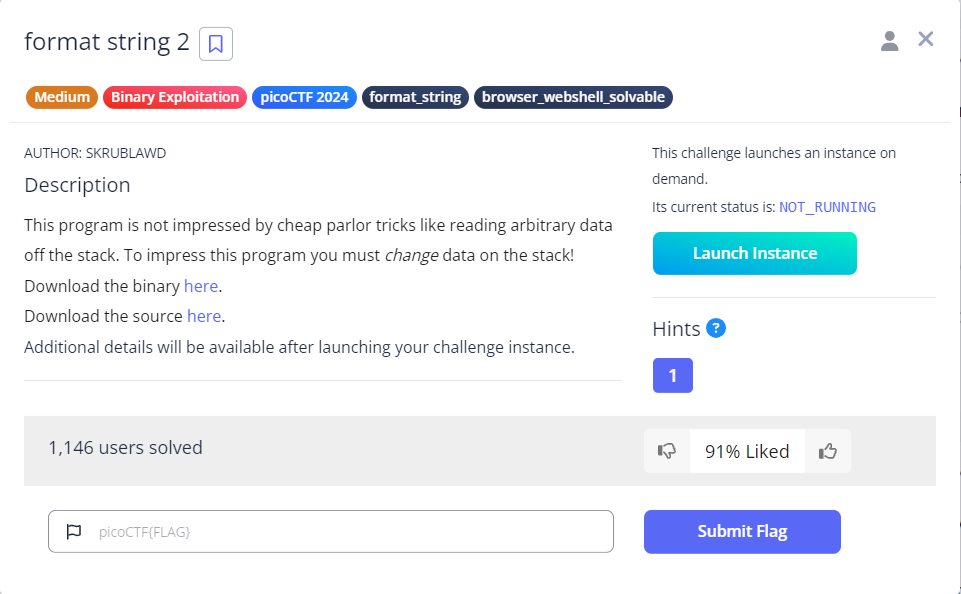Reveal hint number 1
Viewport: 961px width, 594px height.
[673, 375]
